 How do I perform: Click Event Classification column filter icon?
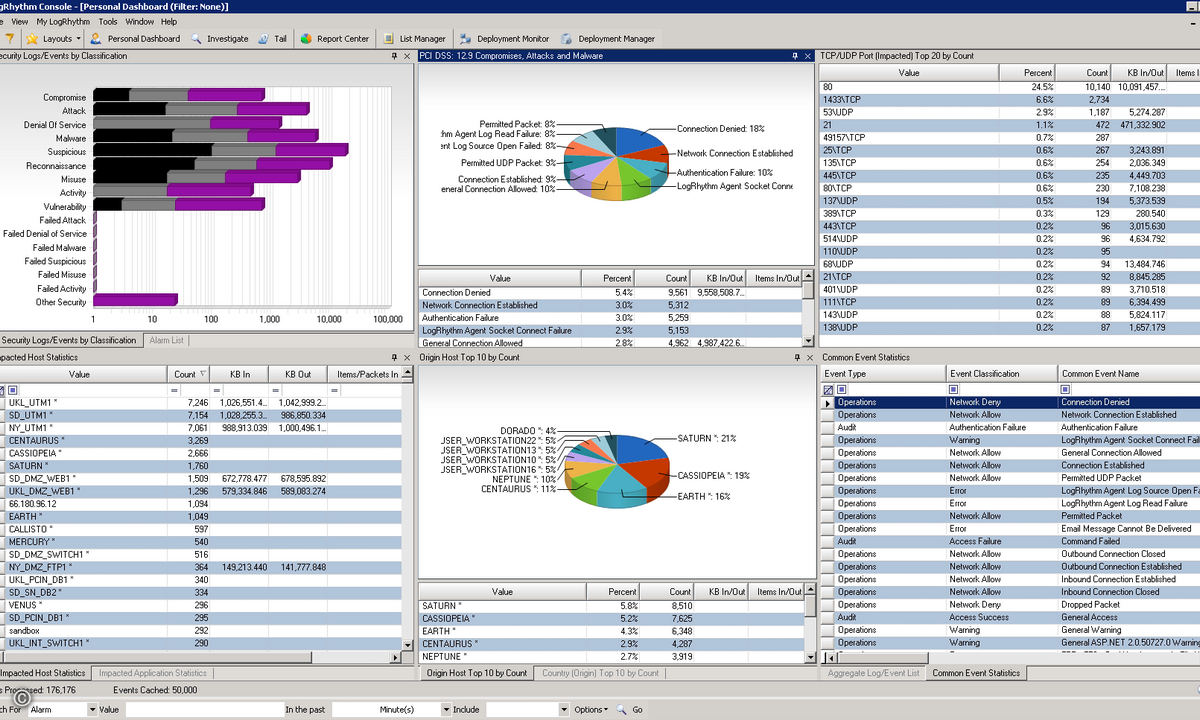953,390
